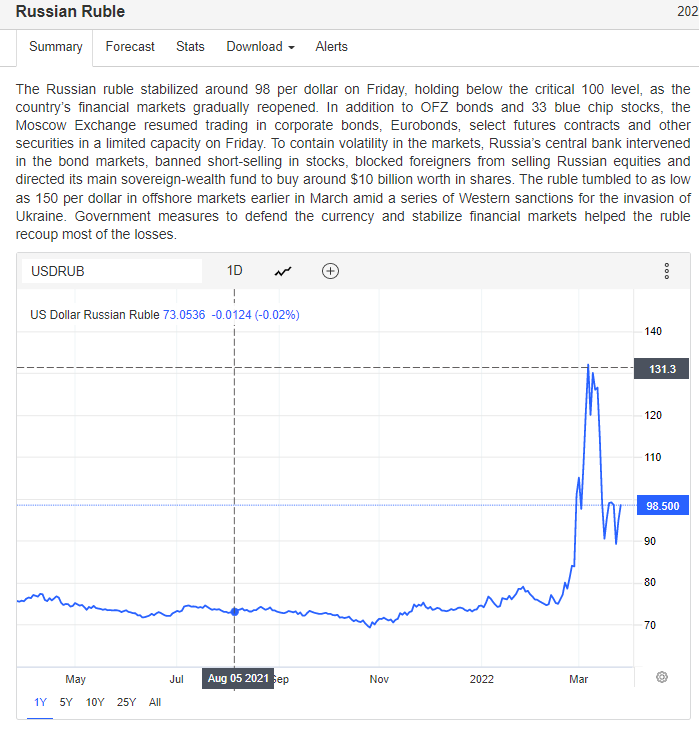
Task: Click the 131.3 price label on axis
Action: click(x=662, y=369)
